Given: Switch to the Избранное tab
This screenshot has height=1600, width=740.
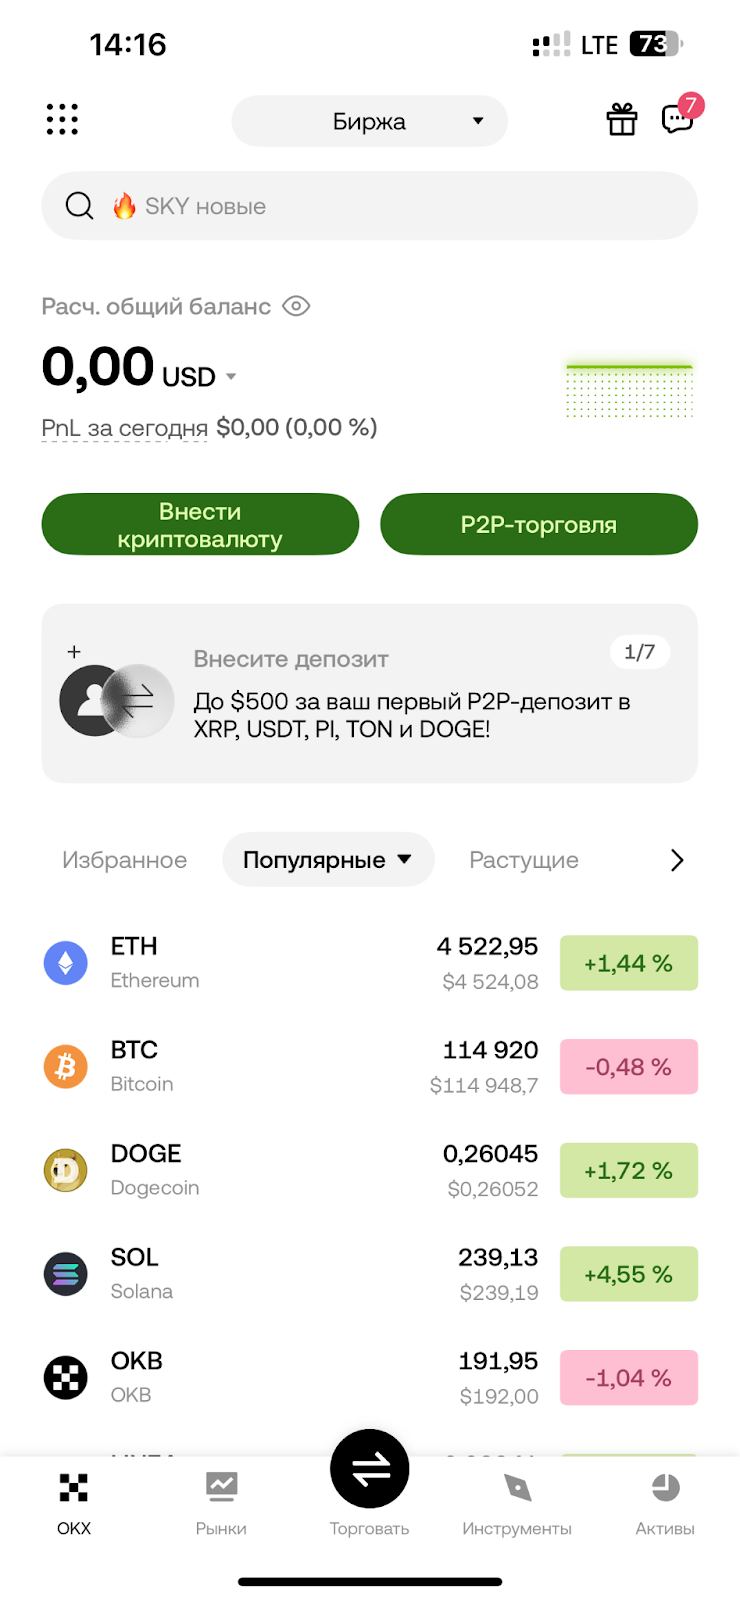Looking at the screenshot, I should point(124,860).
